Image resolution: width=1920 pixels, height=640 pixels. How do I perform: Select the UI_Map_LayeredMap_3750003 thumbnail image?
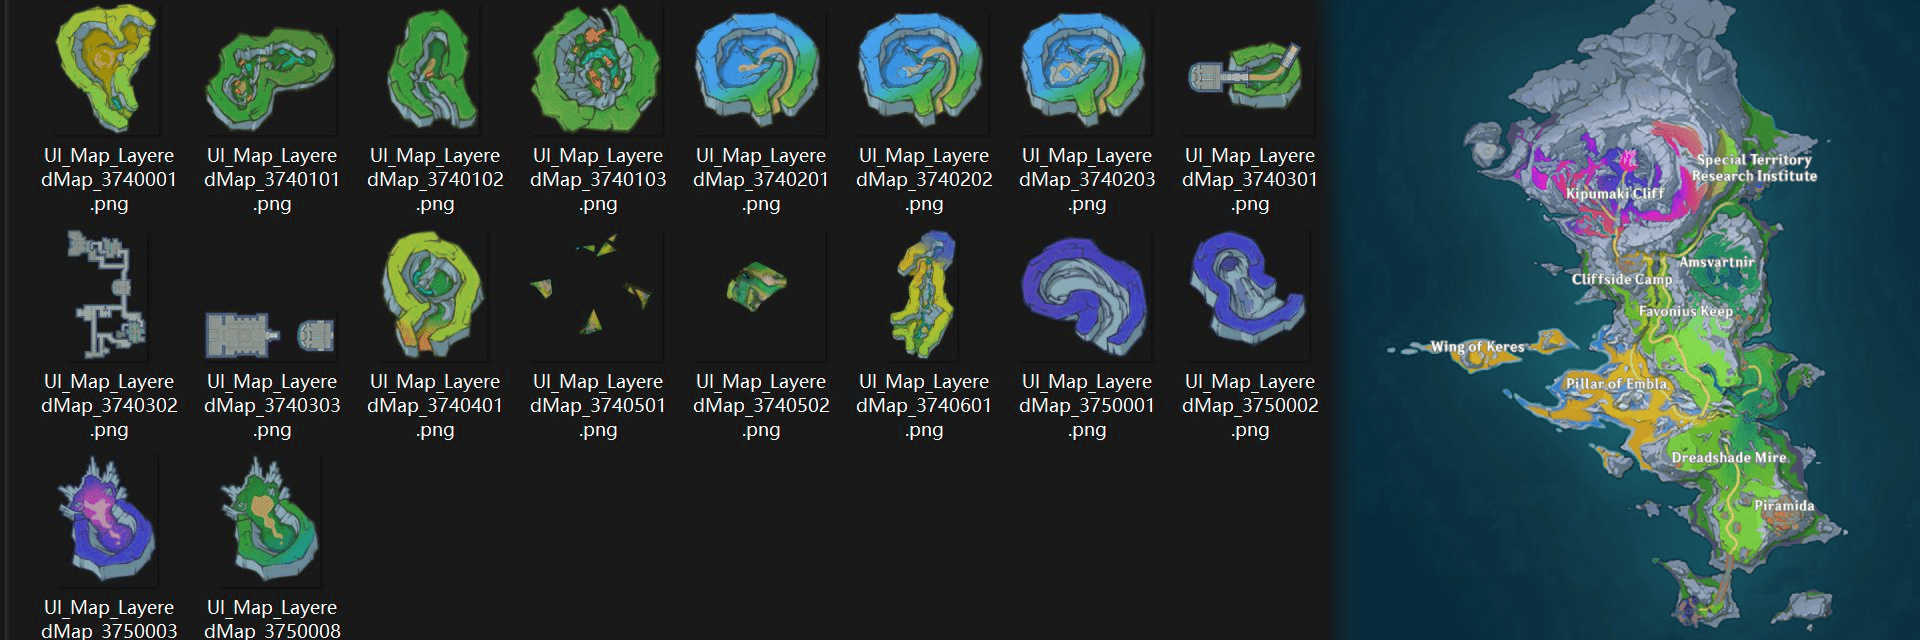[109, 522]
